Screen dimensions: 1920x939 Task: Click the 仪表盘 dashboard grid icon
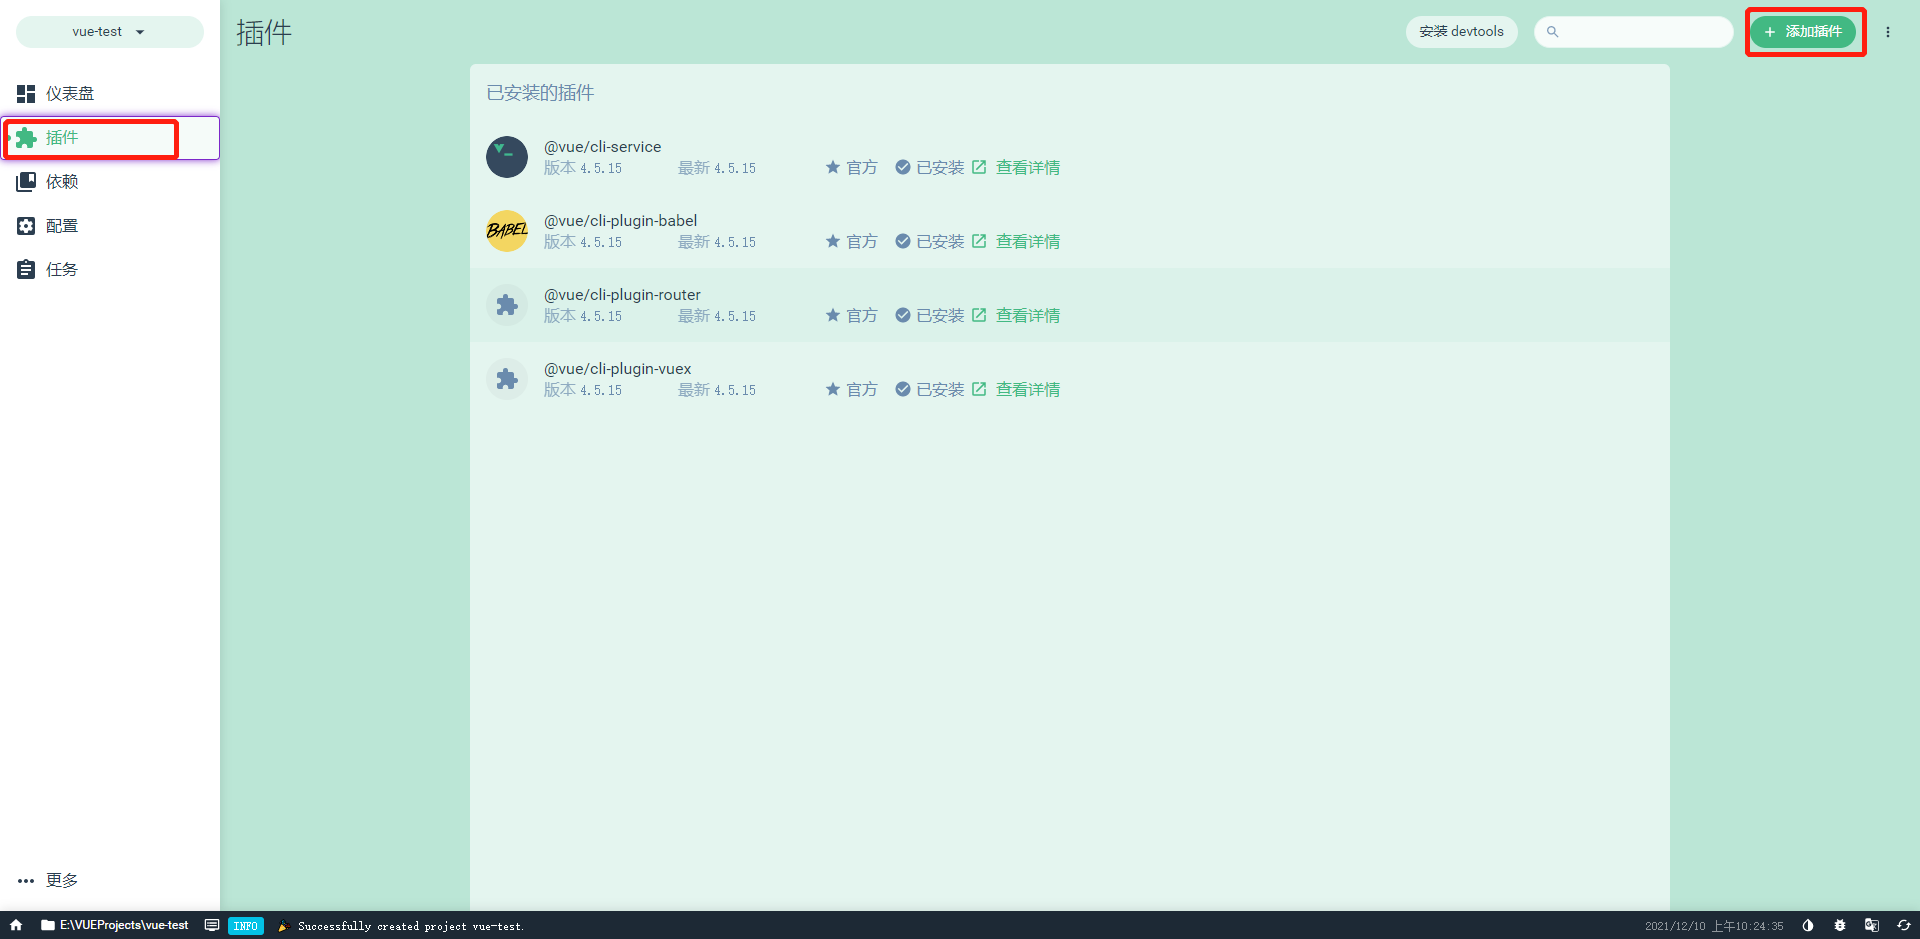[x=26, y=94]
